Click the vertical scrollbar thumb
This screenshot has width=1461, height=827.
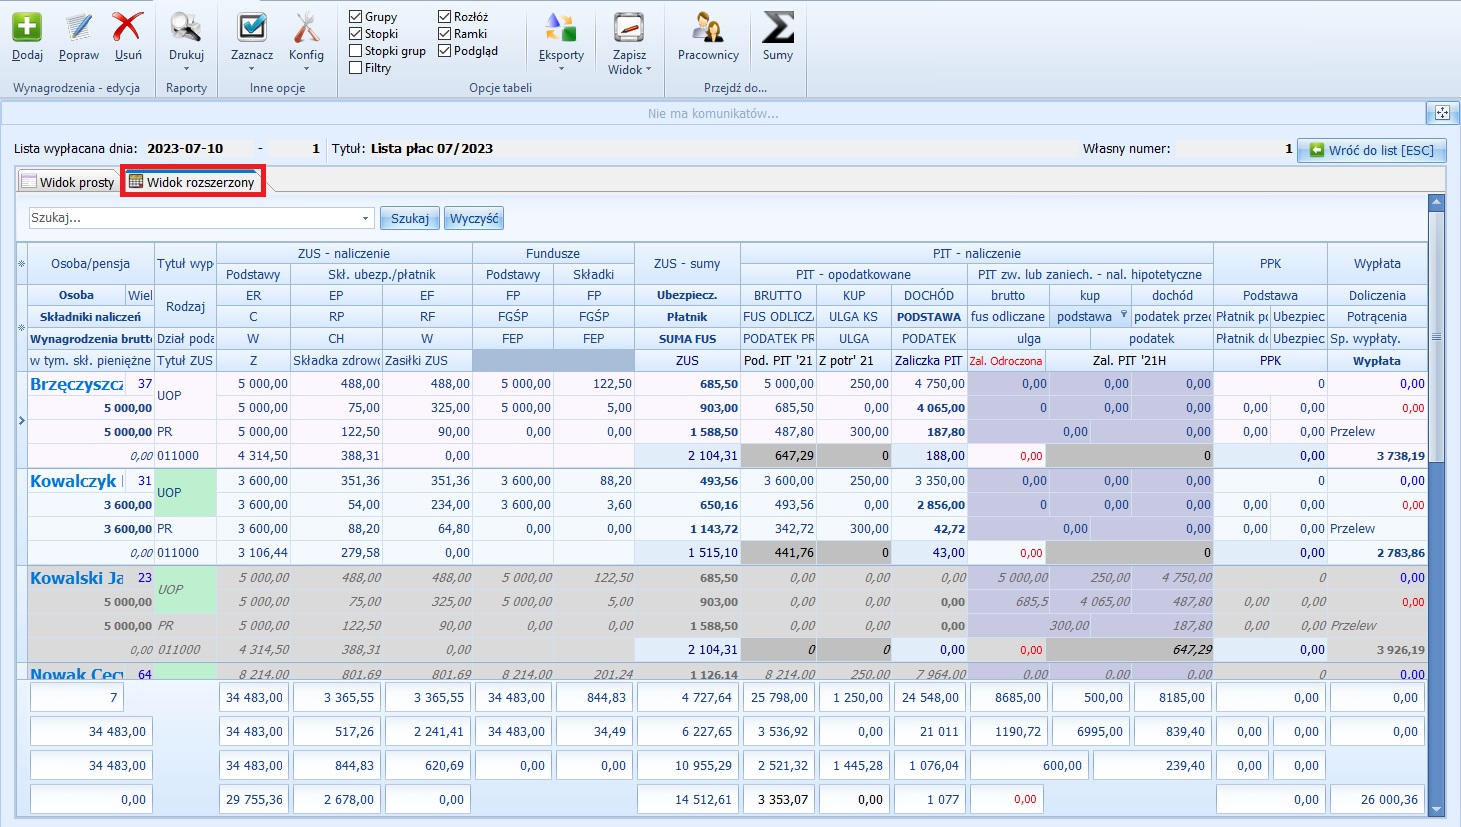point(1437,335)
